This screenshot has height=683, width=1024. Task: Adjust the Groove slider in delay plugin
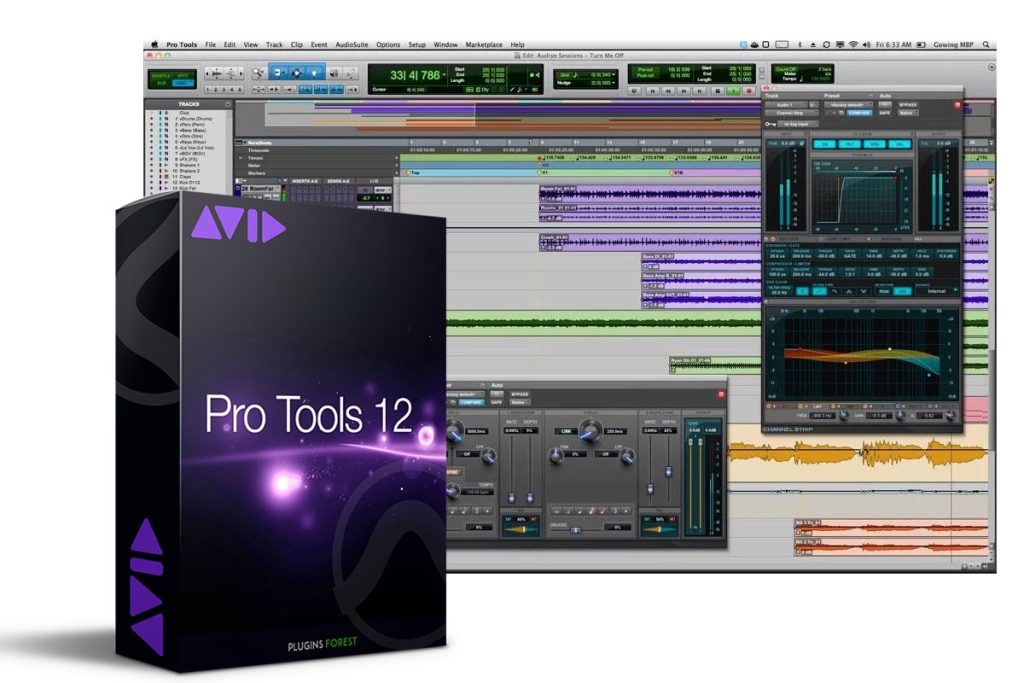[575, 530]
